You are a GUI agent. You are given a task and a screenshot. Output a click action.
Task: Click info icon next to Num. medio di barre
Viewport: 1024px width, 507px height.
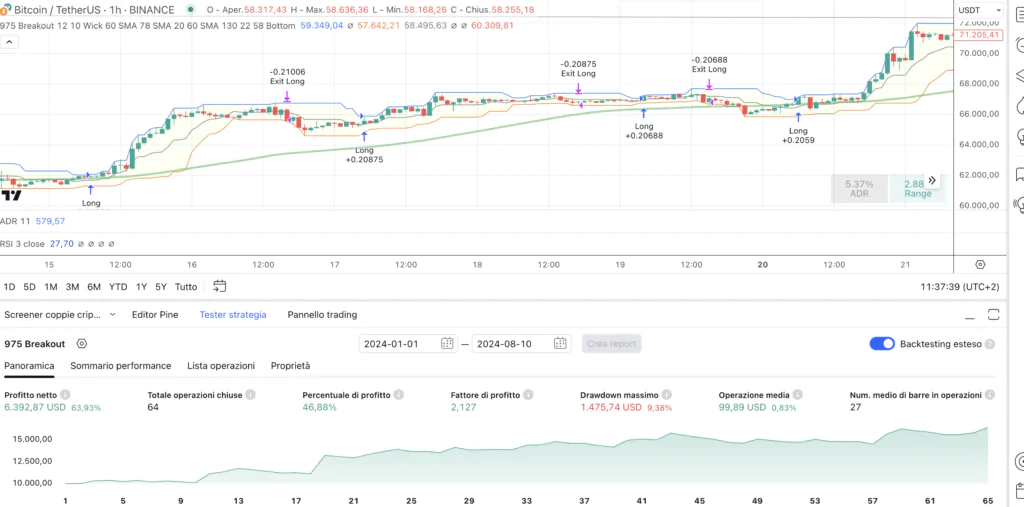pyautogui.click(x=989, y=395)
